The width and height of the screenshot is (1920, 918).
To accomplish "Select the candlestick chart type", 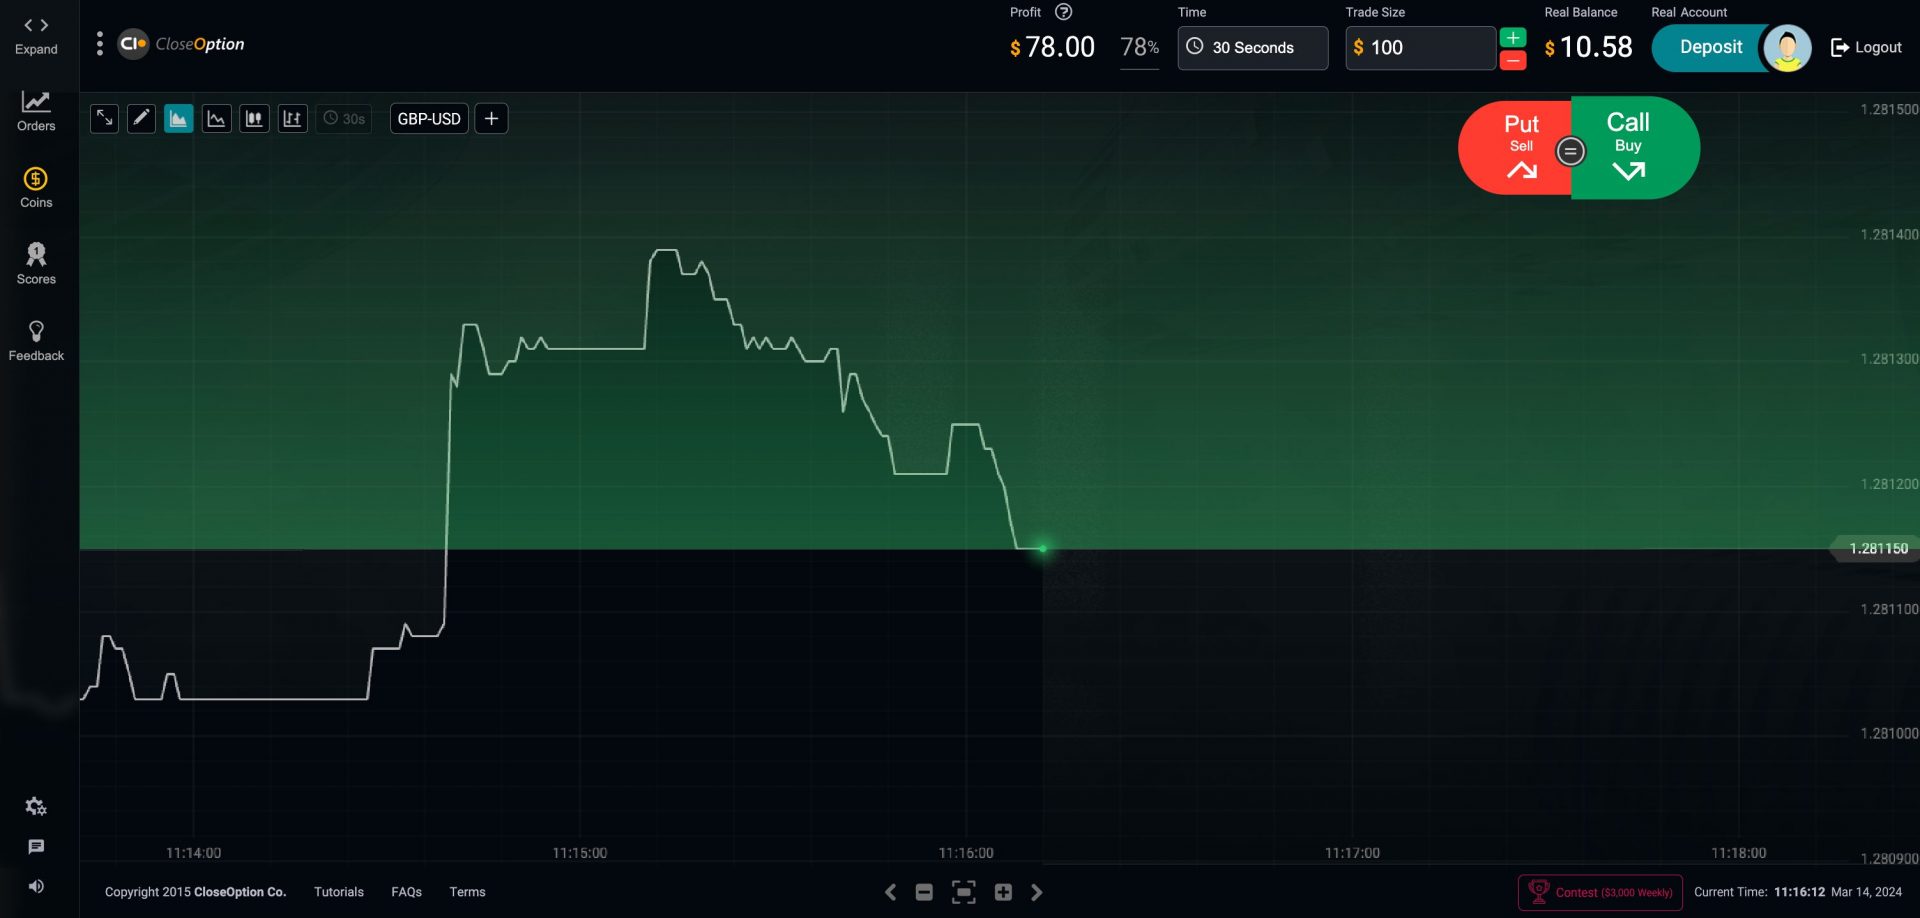I will click(x=254, y=119).
